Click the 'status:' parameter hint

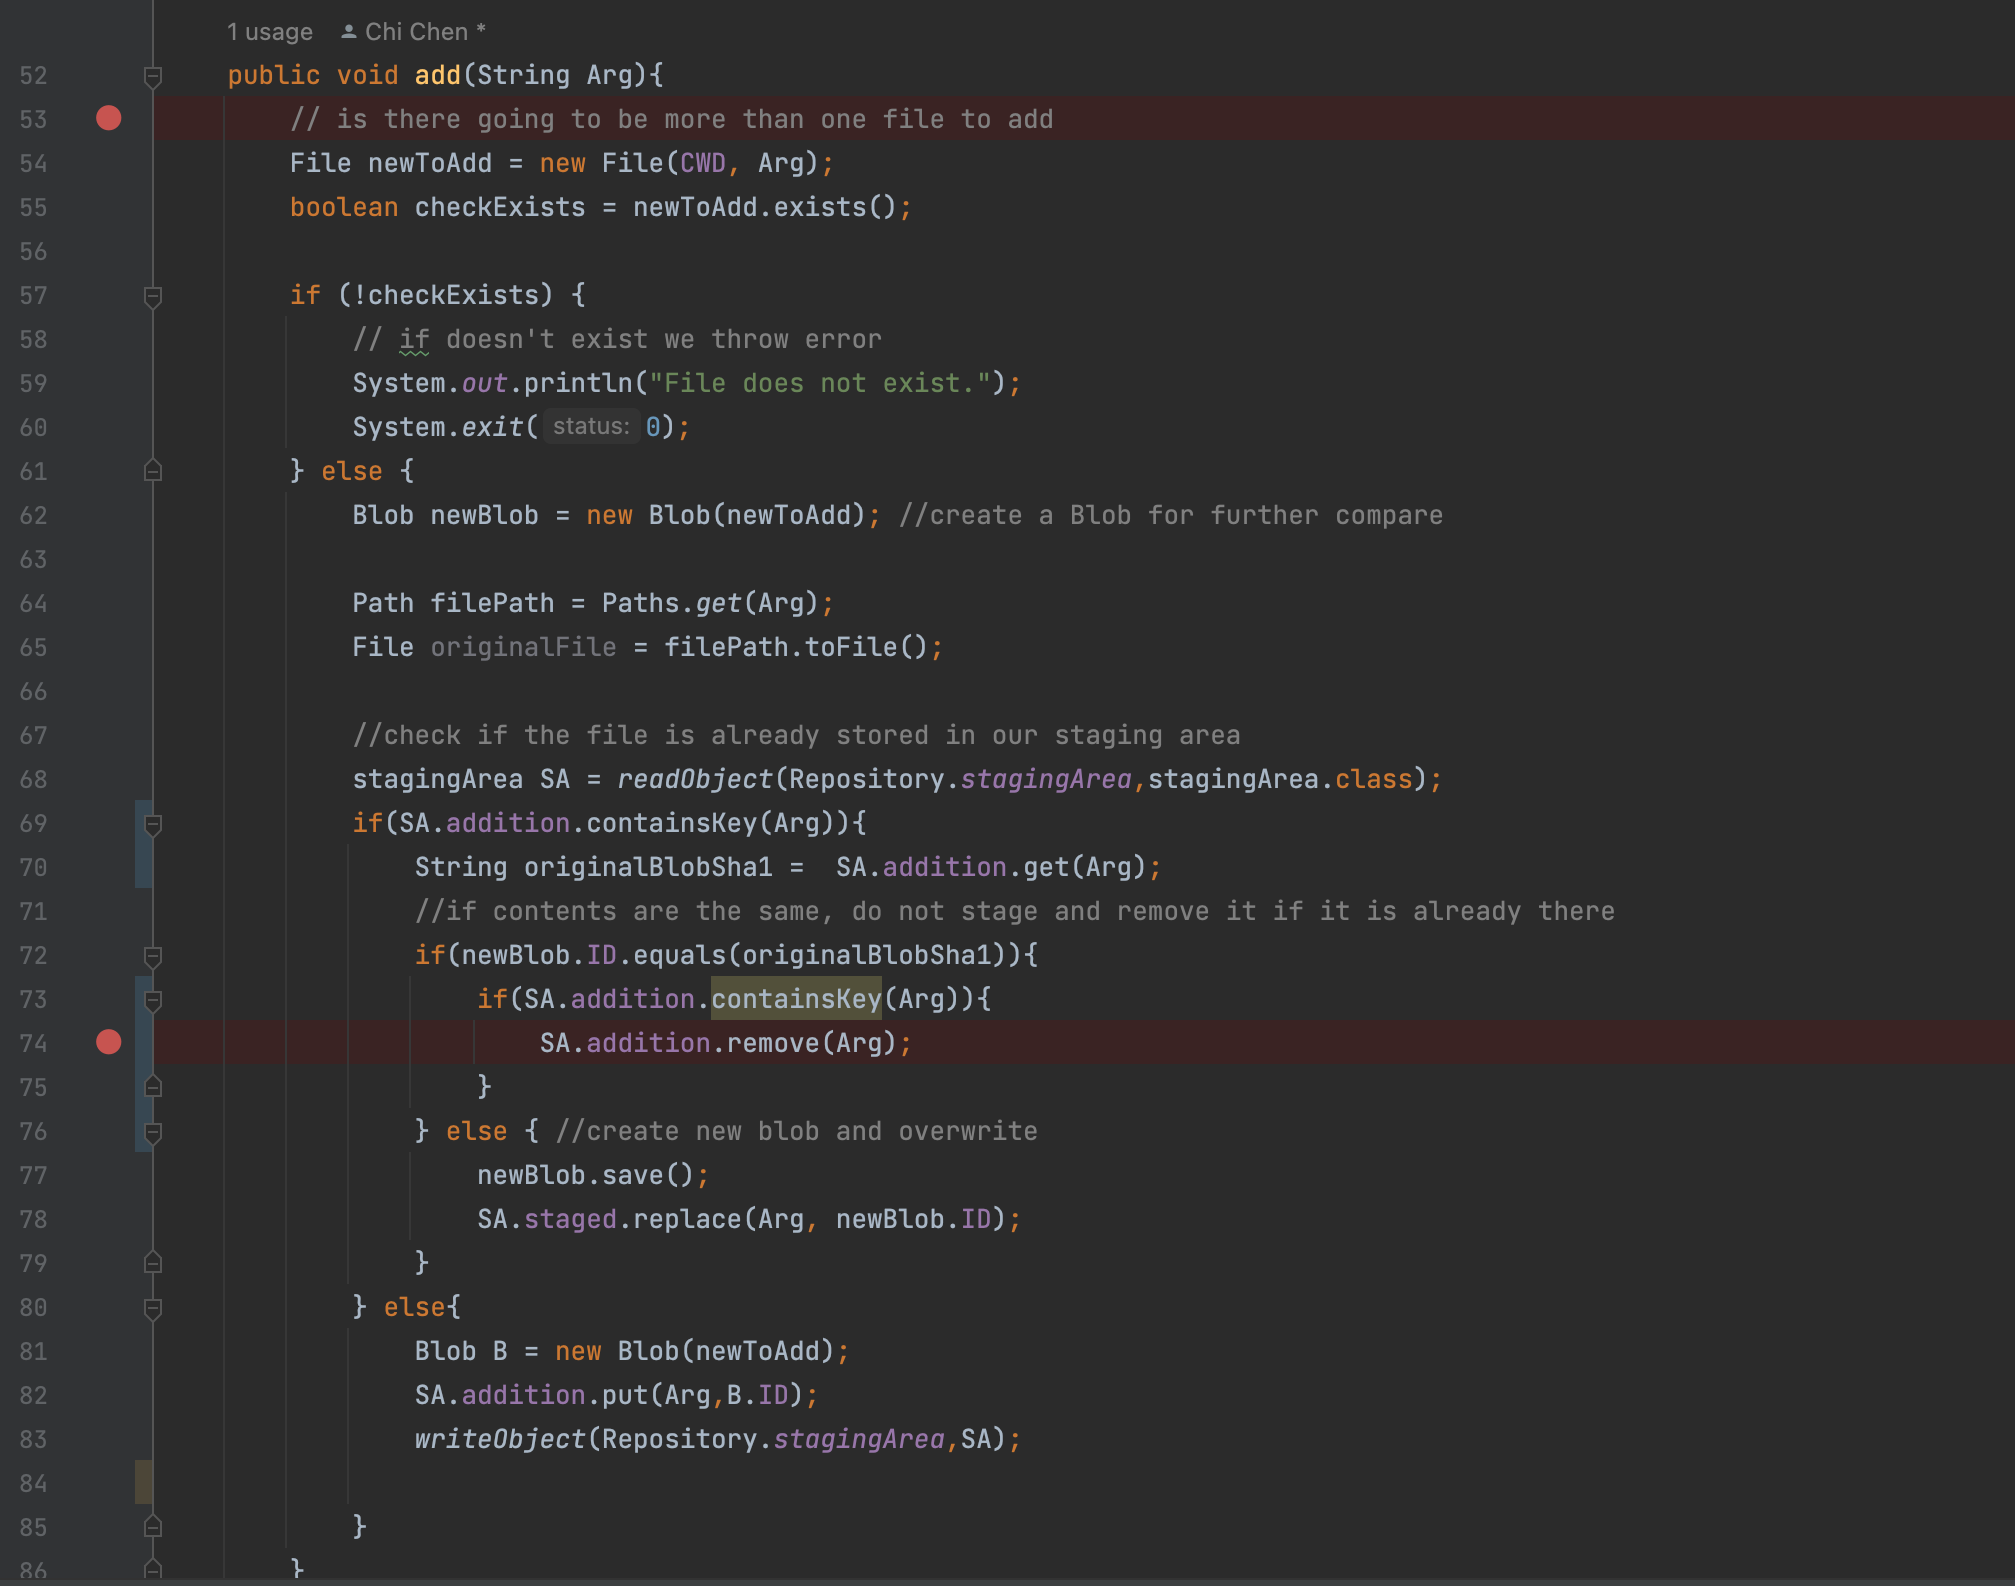coord(590,427)
